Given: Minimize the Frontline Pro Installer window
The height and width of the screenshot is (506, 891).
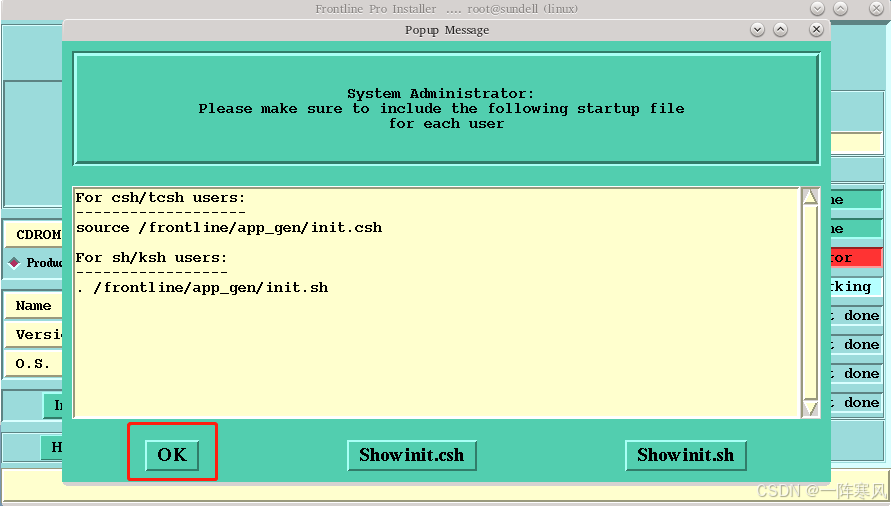Looking at the screenshot, I should pyautogui.click(x=817, y=9).
